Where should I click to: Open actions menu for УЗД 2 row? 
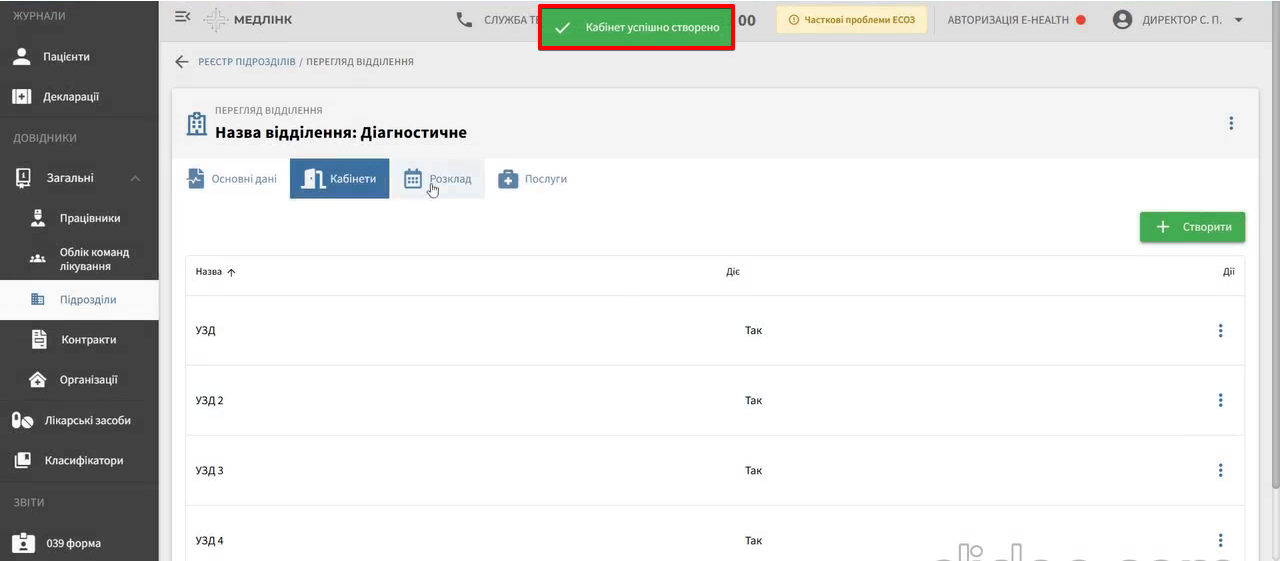click(1220, 400)
